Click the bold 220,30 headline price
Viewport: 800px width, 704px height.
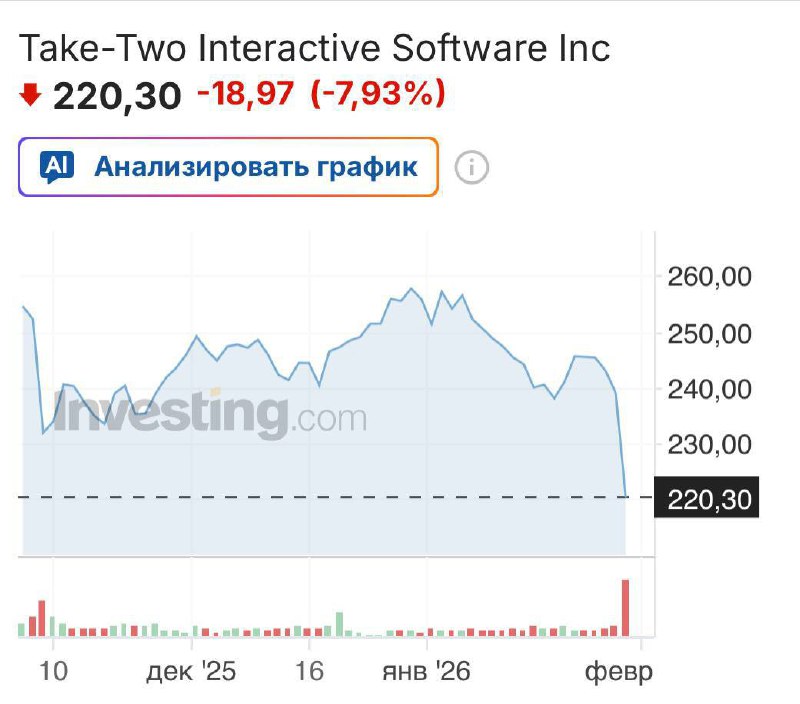(117, 96)
